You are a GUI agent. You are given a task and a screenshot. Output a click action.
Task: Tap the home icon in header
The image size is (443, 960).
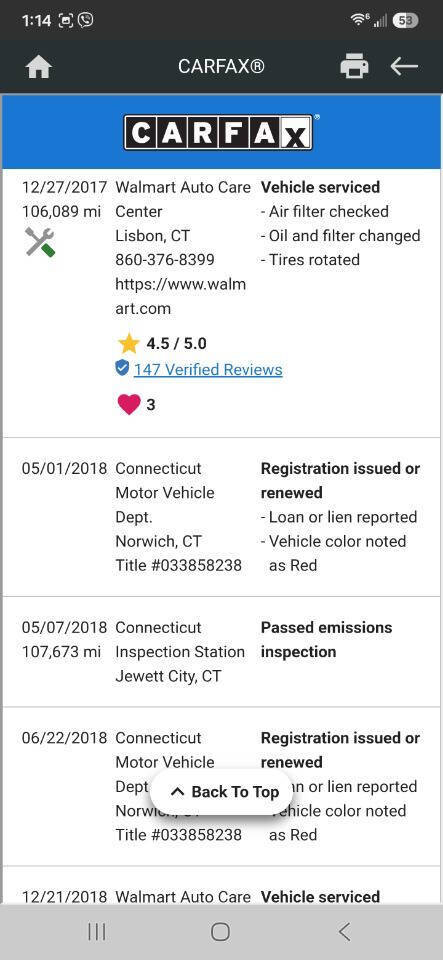(39, 67)
